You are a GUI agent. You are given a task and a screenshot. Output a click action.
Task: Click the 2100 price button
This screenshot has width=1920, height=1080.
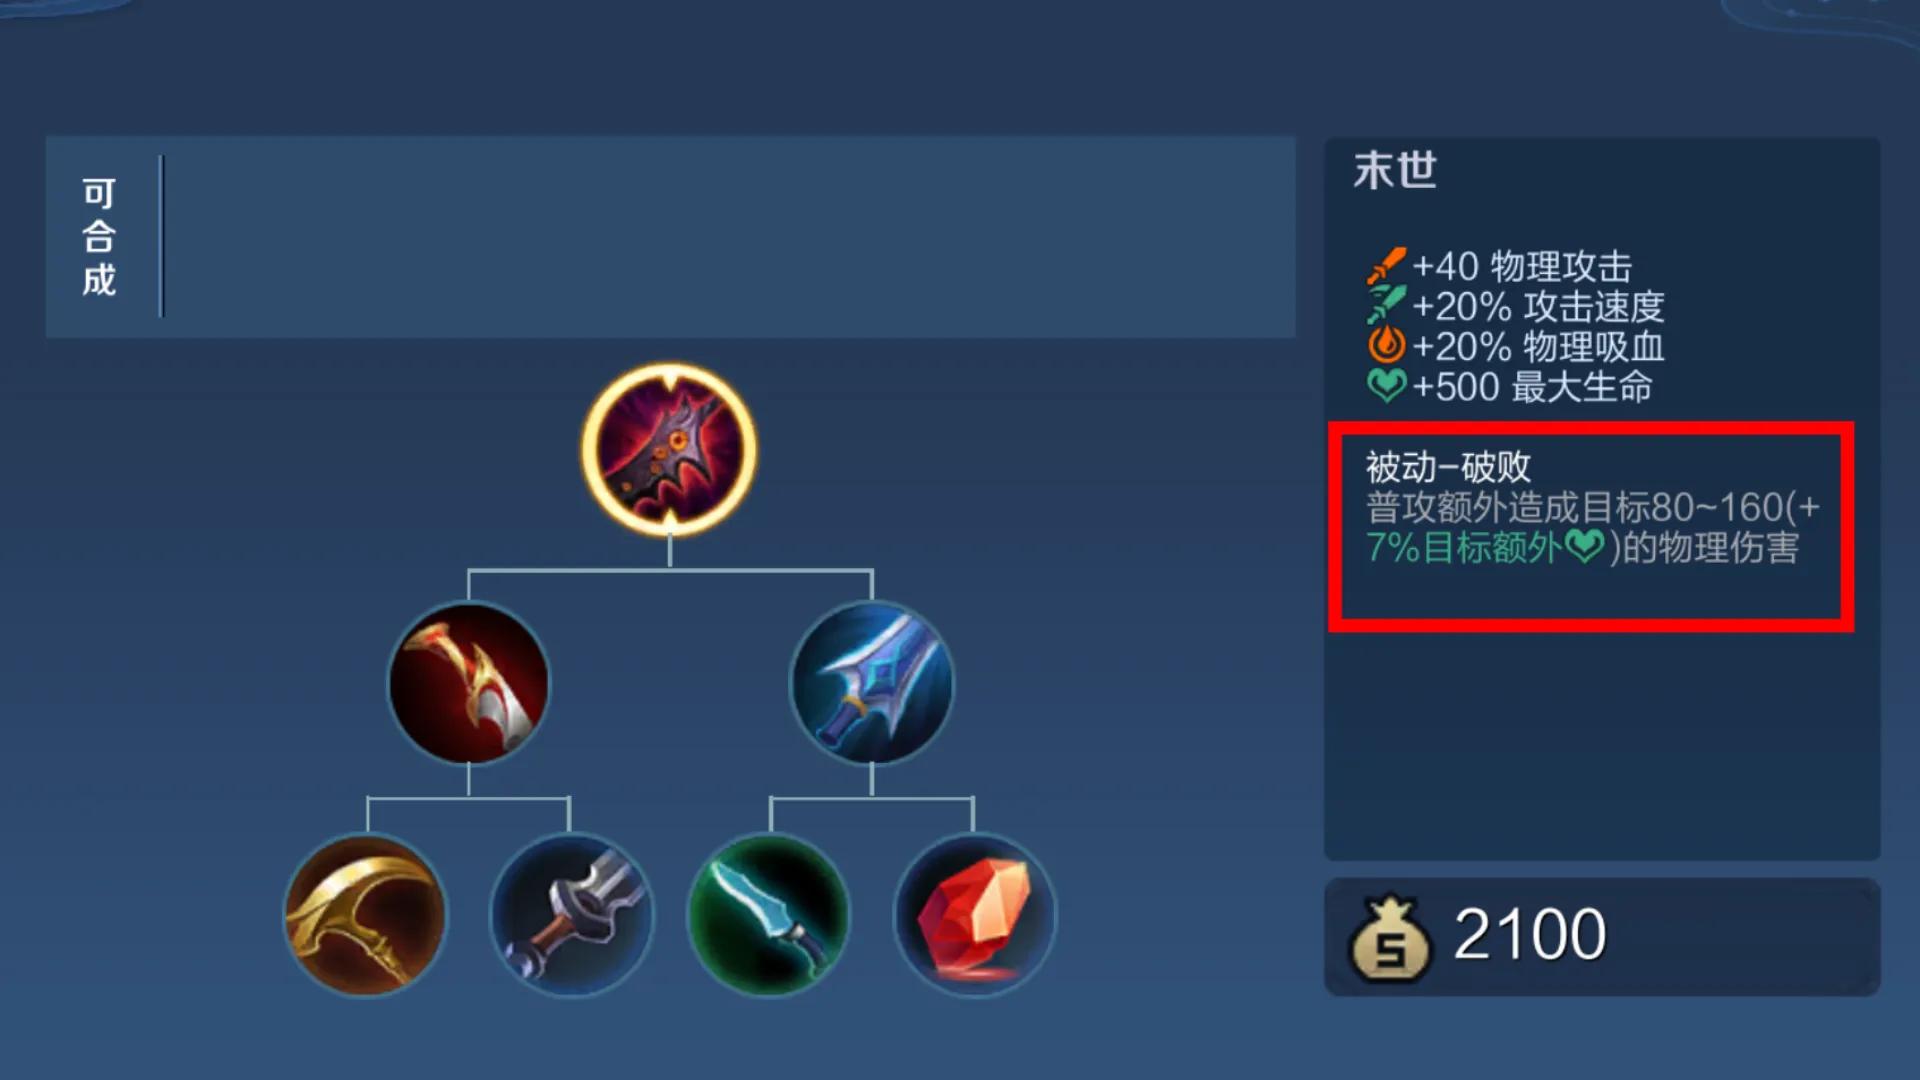pos(1602,937)
